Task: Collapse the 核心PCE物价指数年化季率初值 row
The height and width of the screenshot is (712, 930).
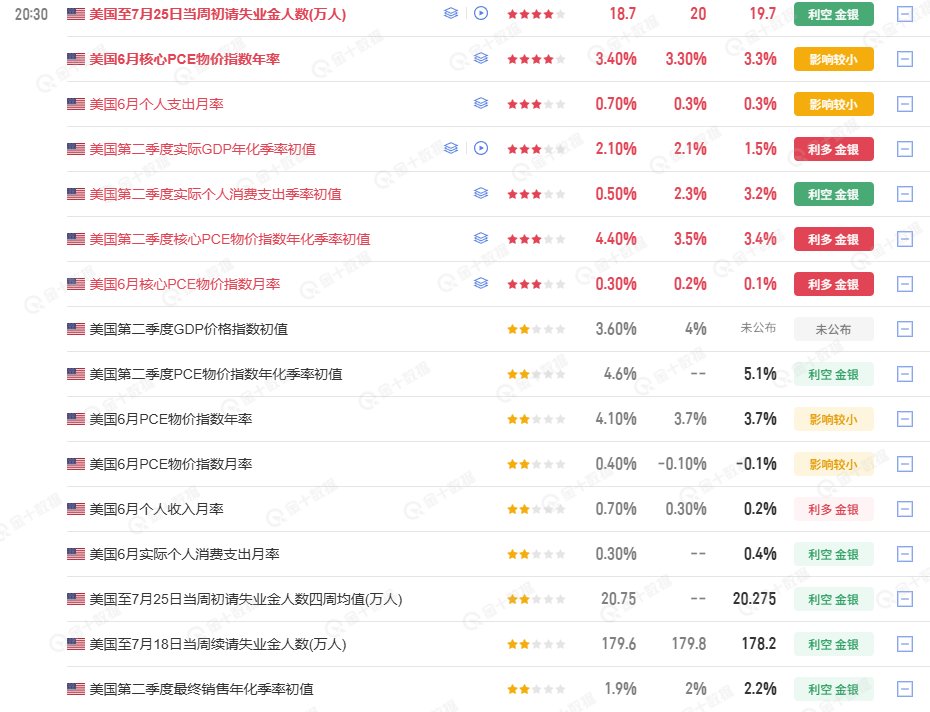Action: 904,239
